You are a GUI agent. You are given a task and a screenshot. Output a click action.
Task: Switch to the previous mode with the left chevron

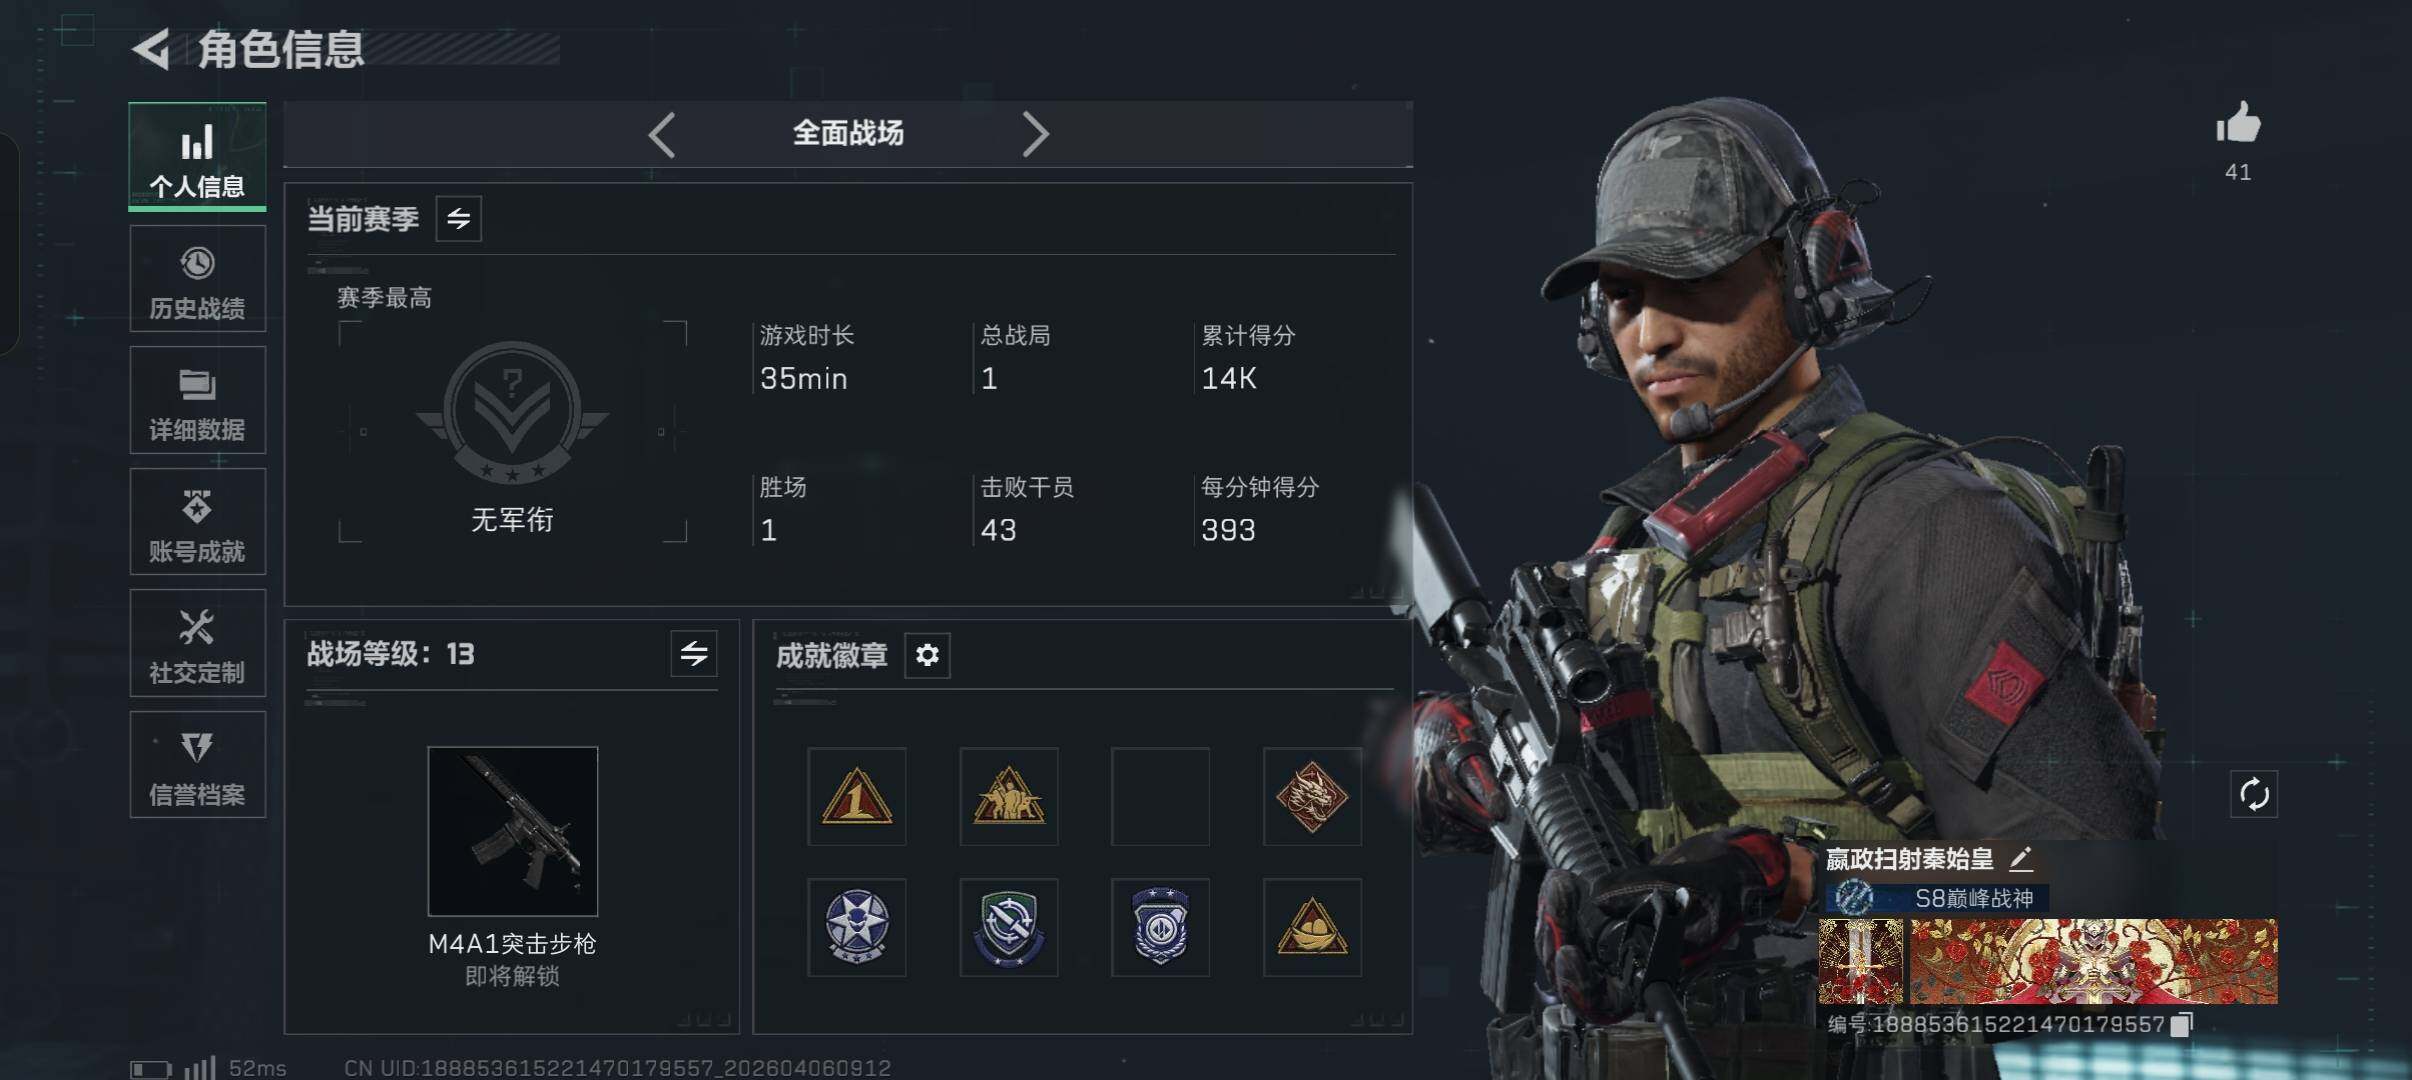(662, 134)
